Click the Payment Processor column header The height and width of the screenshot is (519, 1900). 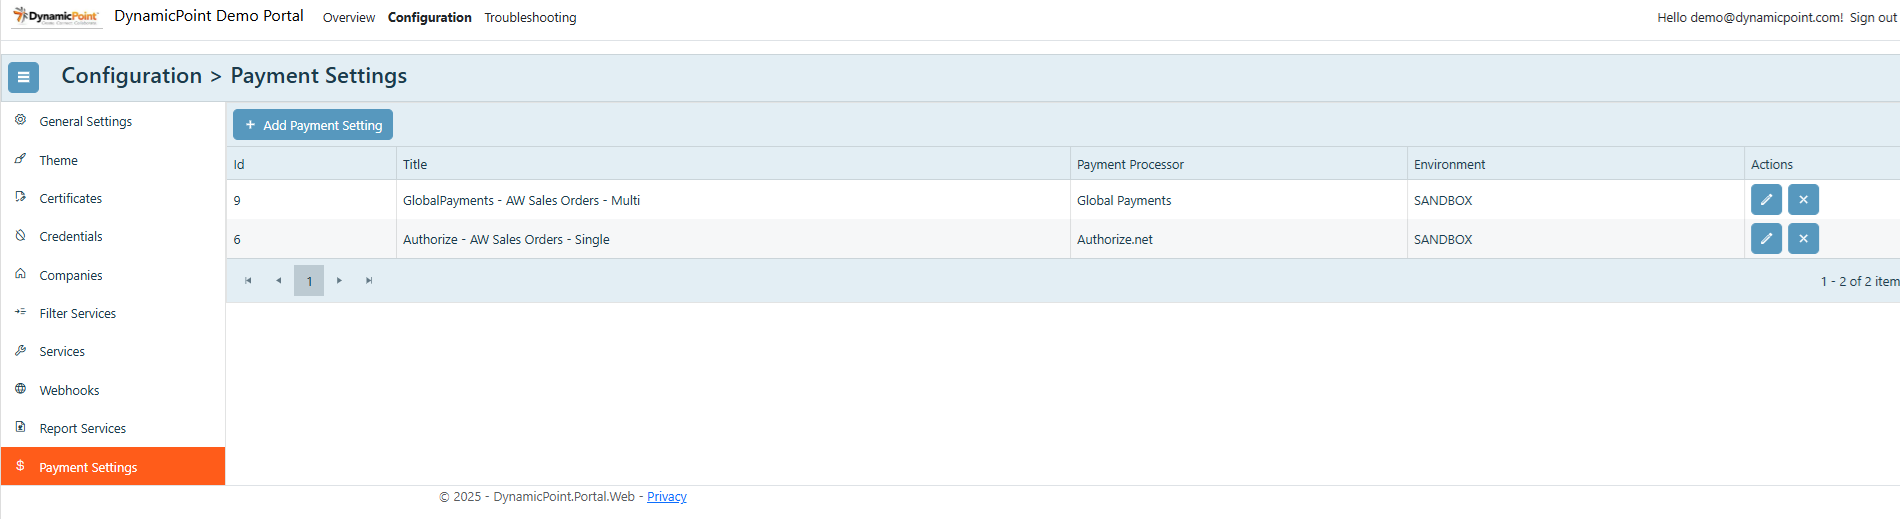[x=1239, y=164]
